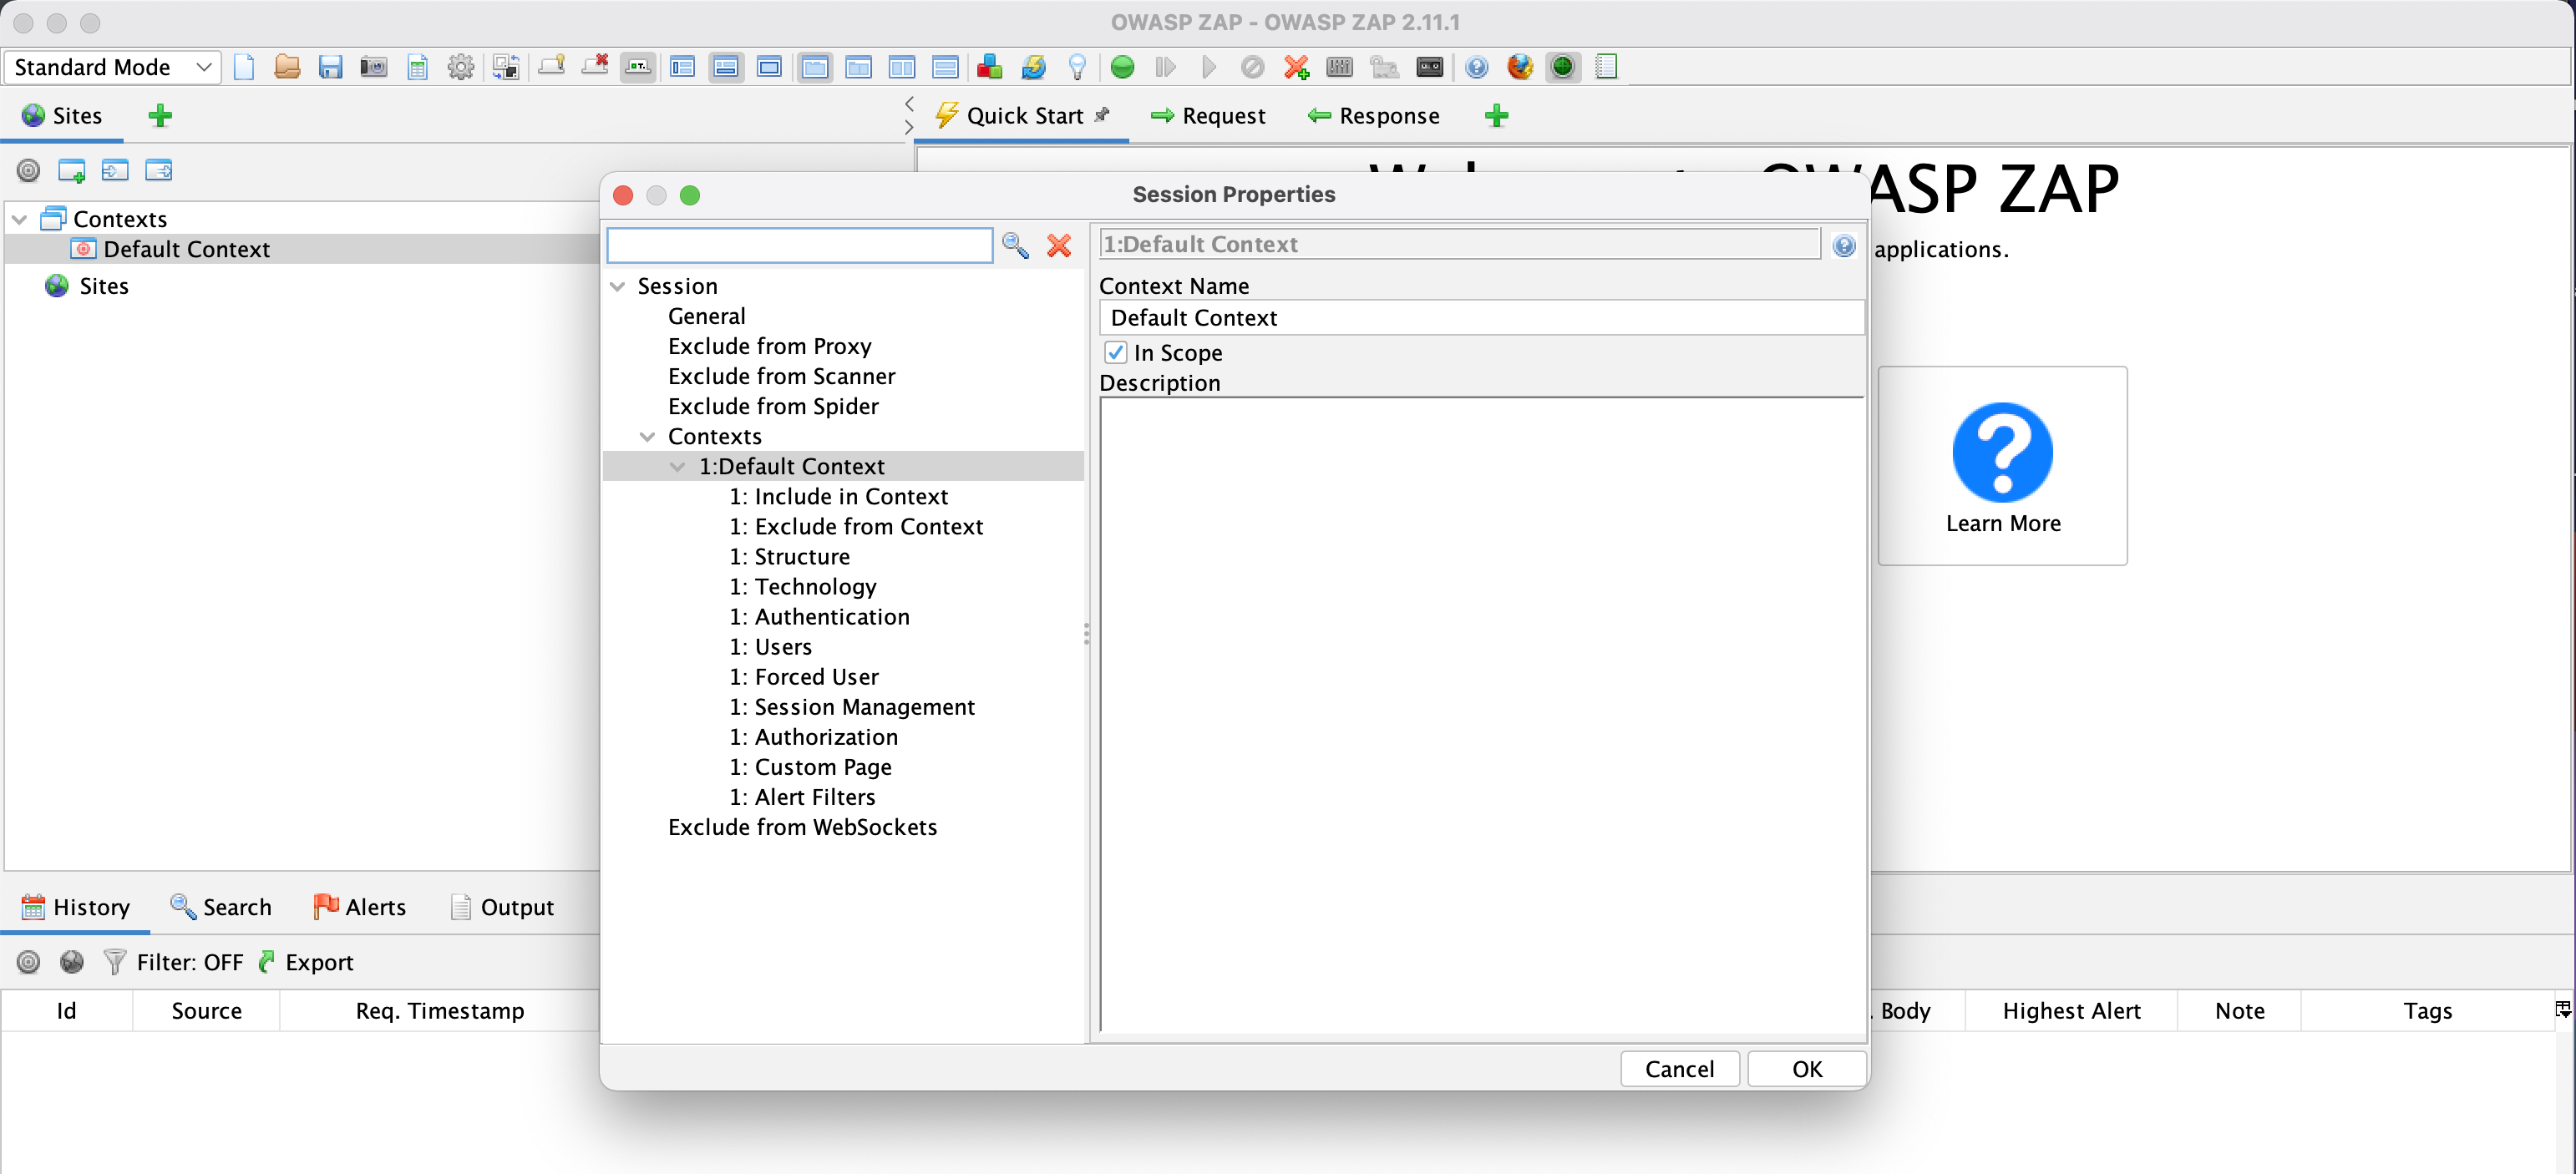Click the Highest Alert column header

(2071, 1010)
